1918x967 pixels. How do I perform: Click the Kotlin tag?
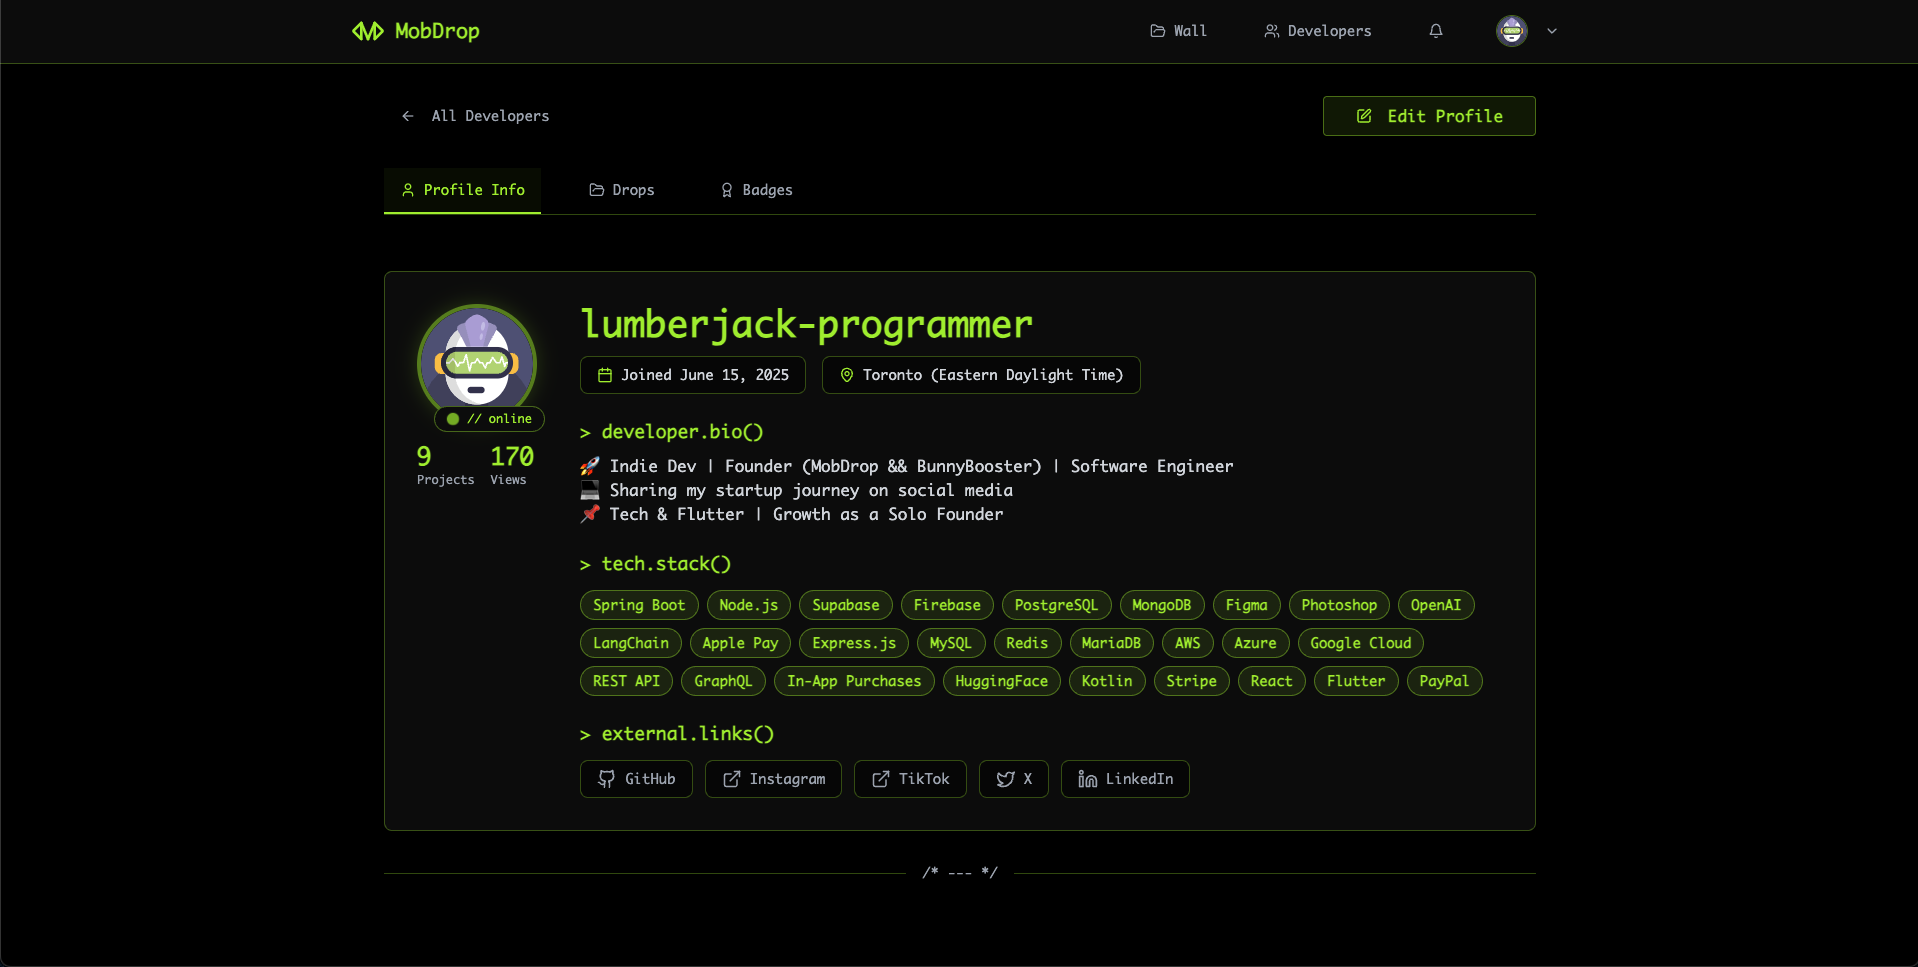[1107, 681]
